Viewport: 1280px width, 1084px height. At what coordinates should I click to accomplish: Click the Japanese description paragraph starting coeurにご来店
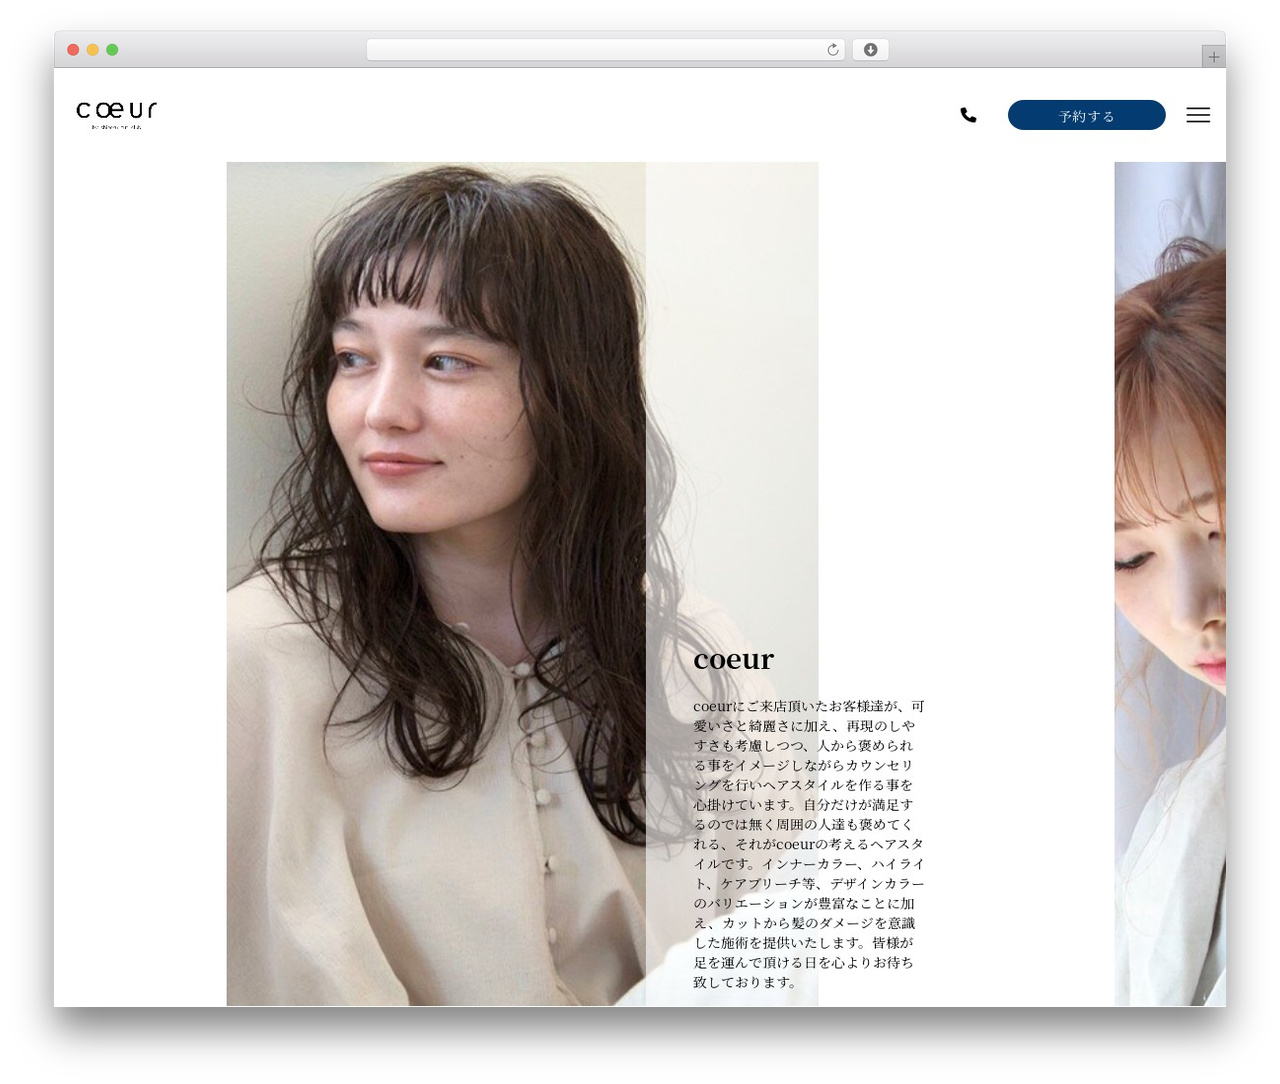[x=808, y=844]
